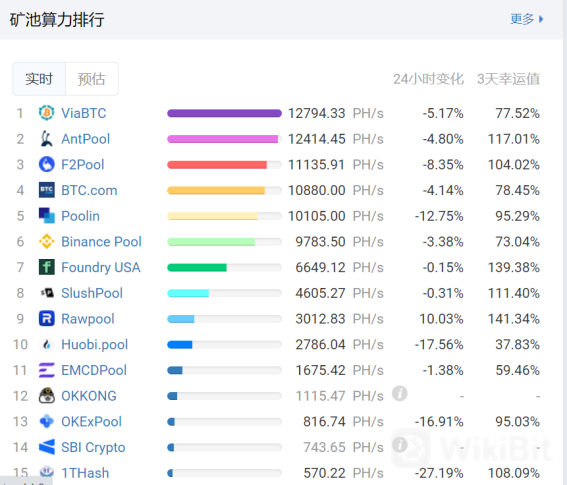Click the Rawpool R logo icon
This screenshot has height=485, width=567.
click(x=47, y=318)
